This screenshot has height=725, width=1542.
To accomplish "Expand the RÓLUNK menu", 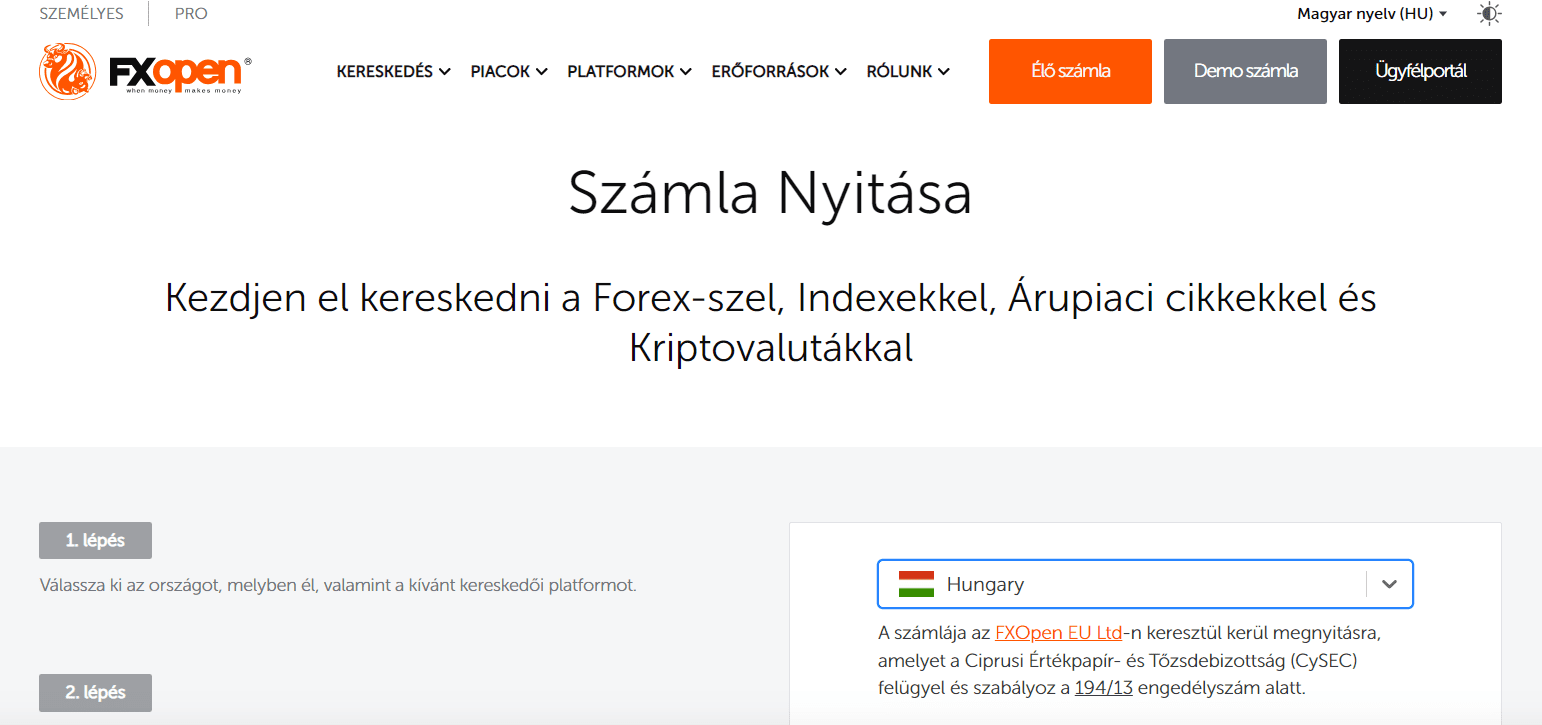I will coord(907,71).
